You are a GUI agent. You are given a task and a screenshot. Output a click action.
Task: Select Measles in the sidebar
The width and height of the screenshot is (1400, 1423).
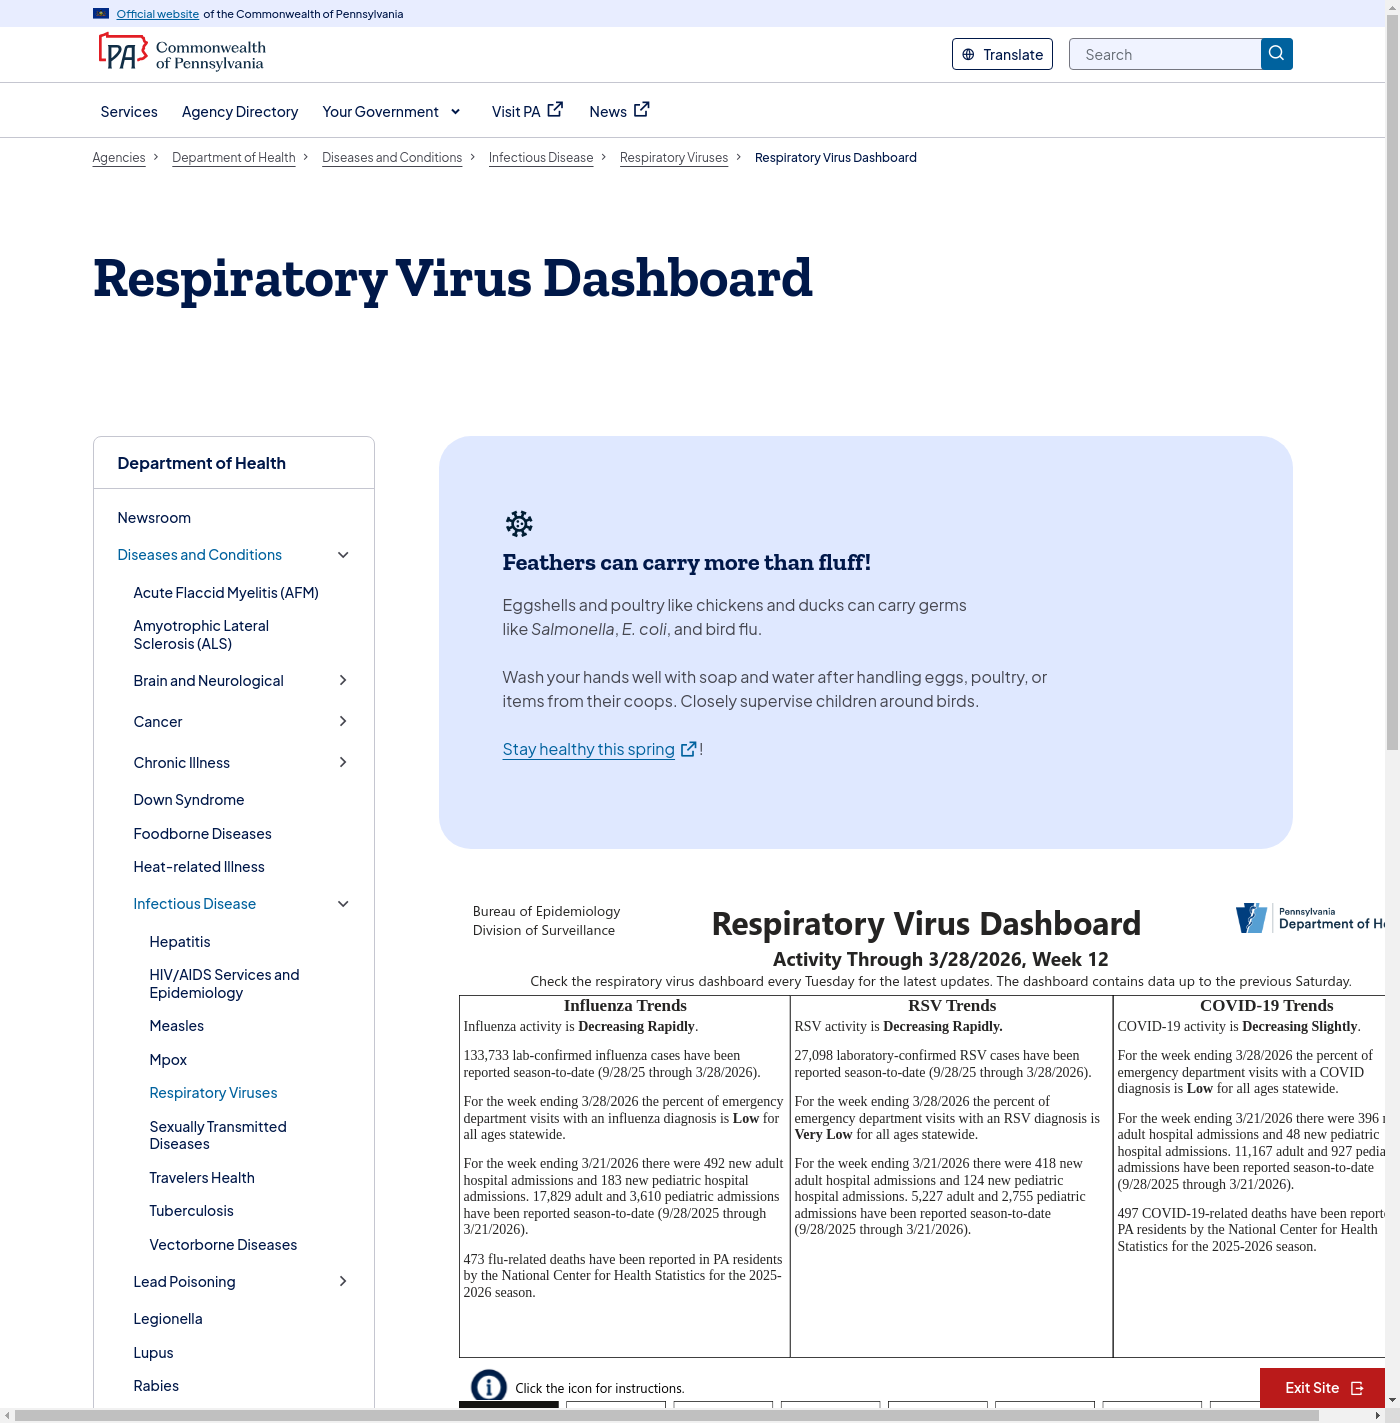coord(177,1026)
